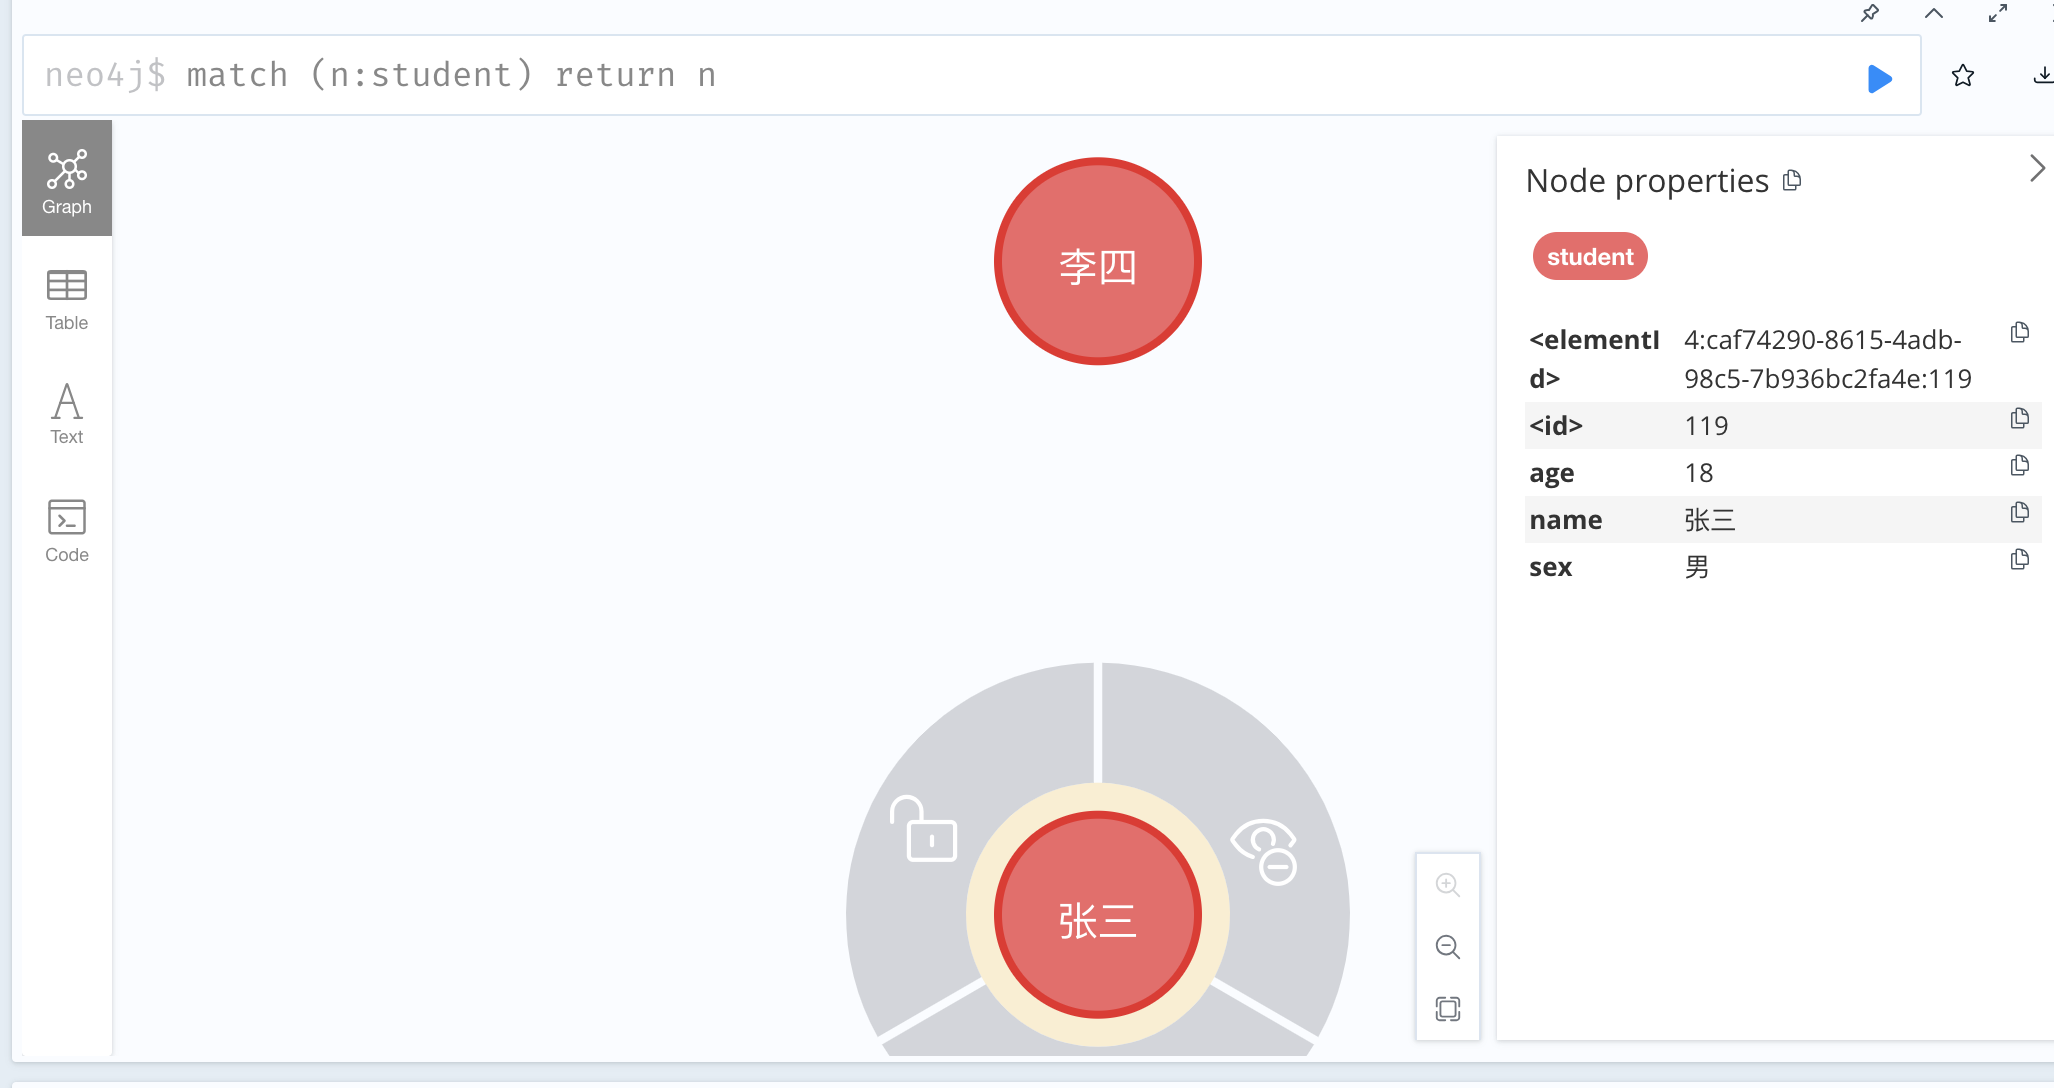Collapse the result frame with up chevron
Image resolution: width=2054 pixels, height=1088 pixels.
[x=1934, y=13]
